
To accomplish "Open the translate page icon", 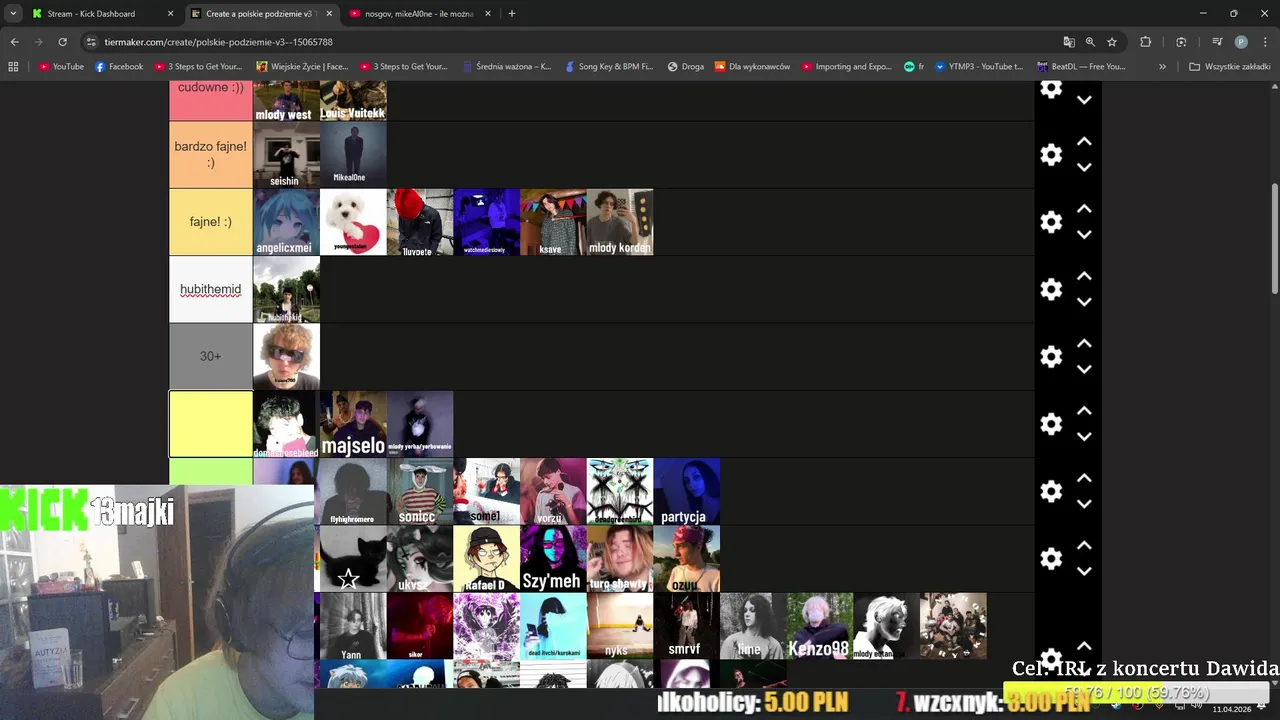I will coord(1069,42).
